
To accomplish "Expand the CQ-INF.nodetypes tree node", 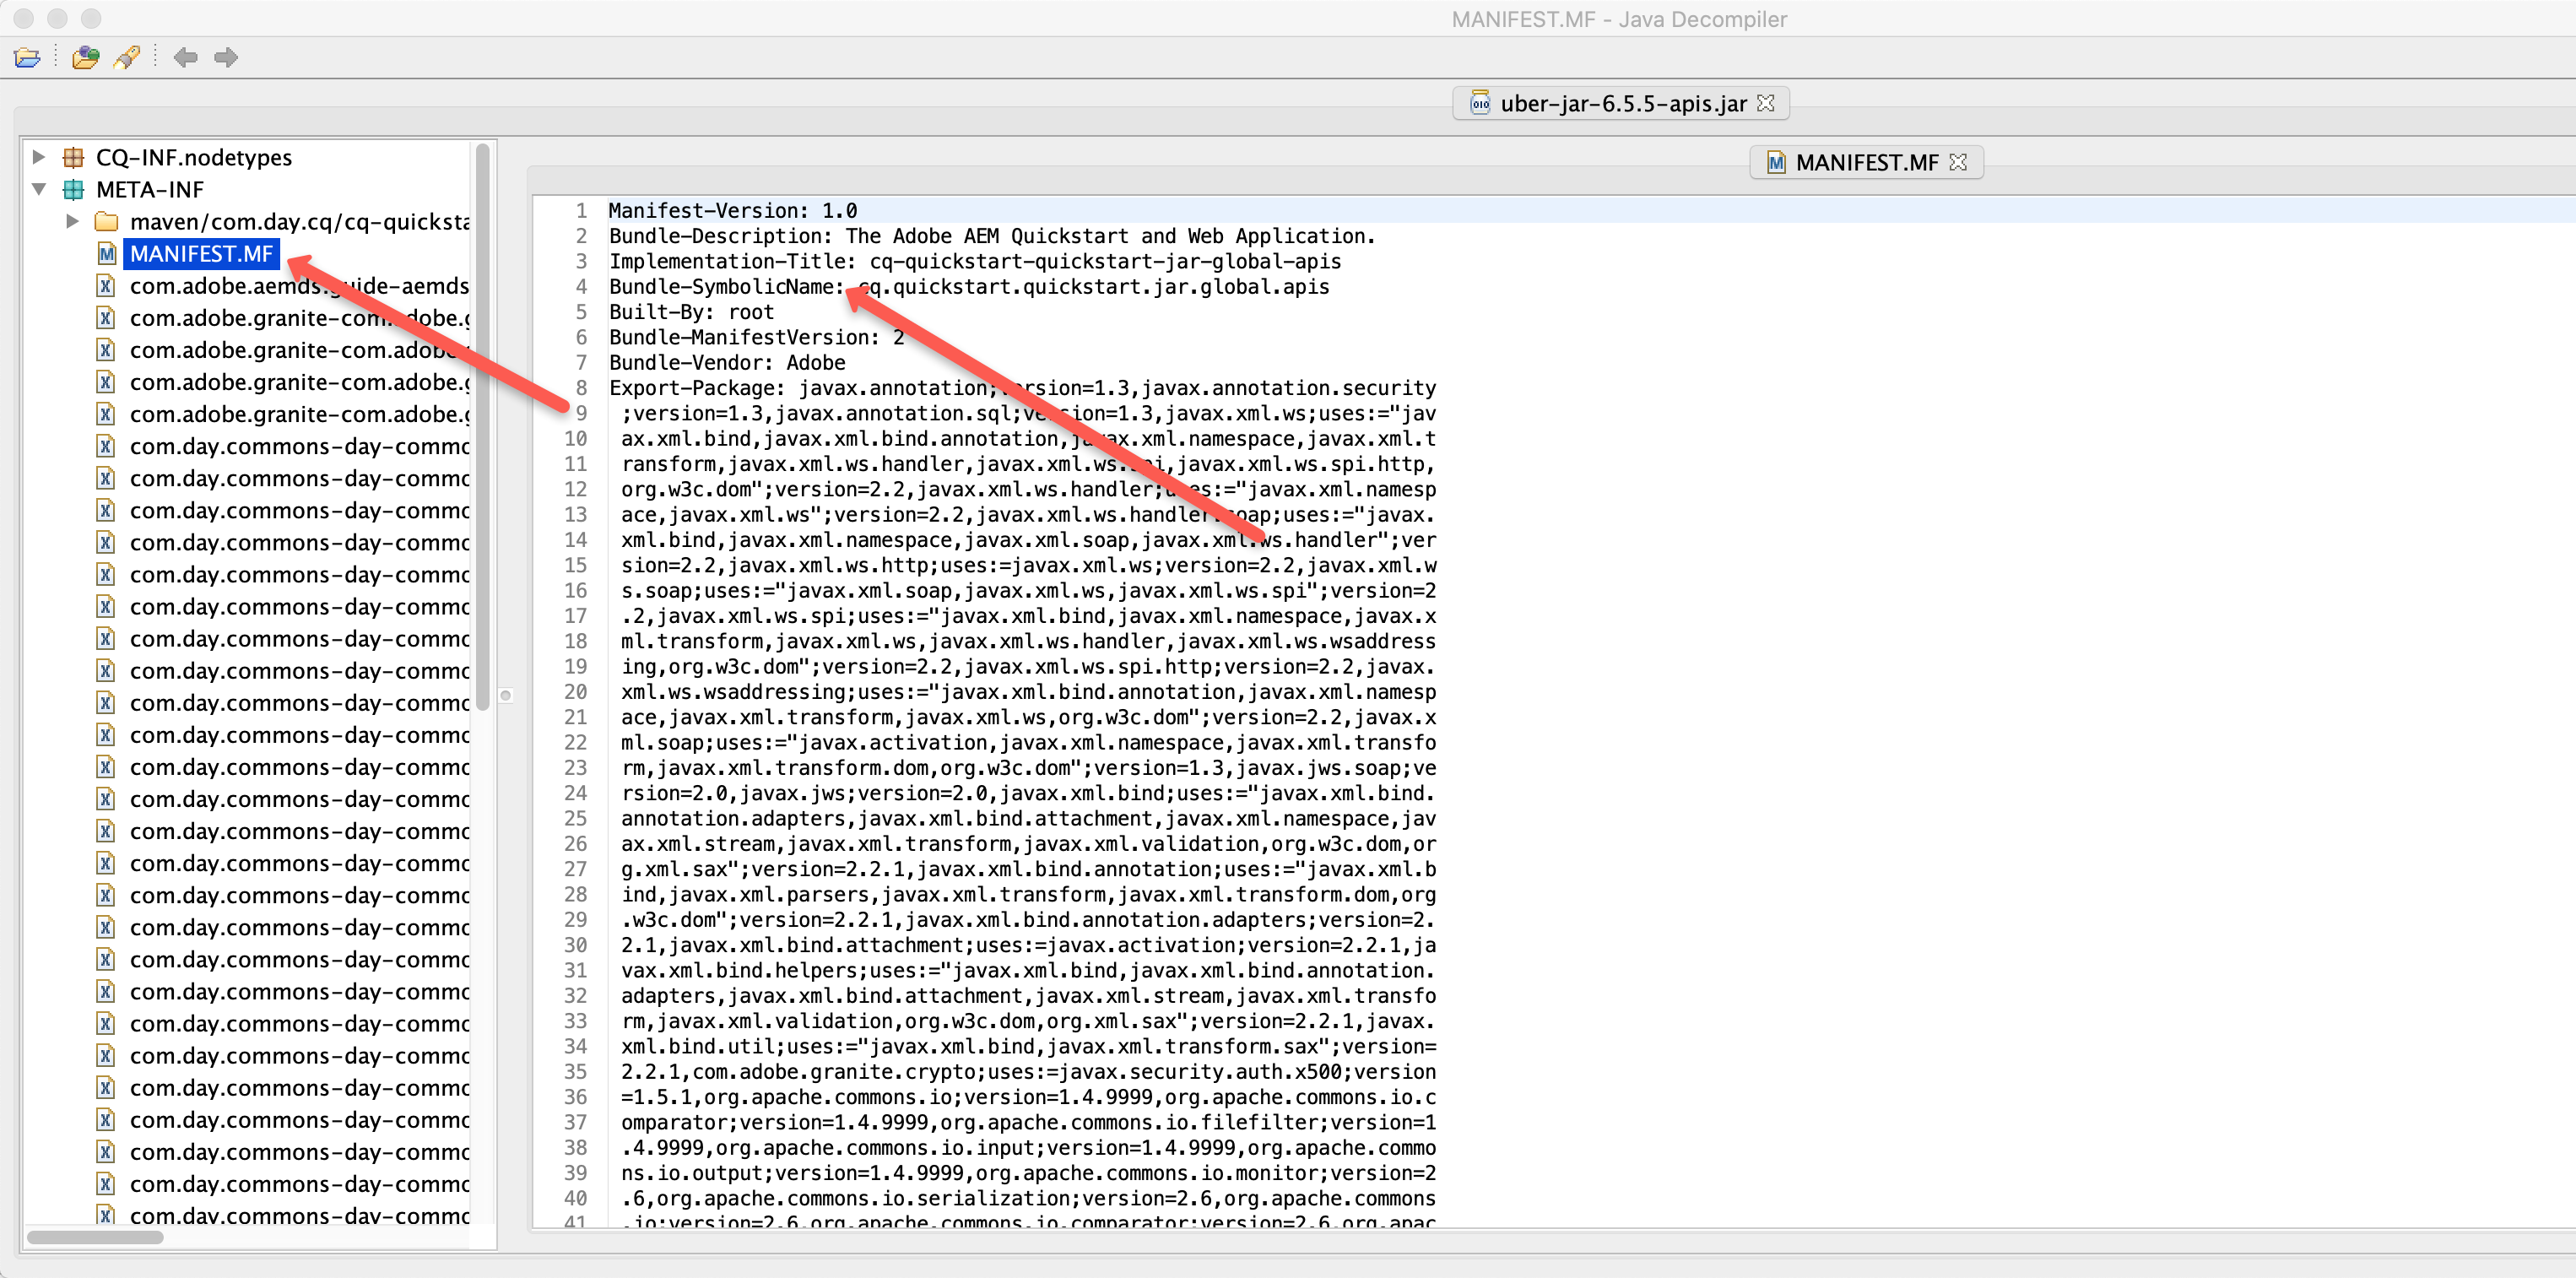I will [x=38, y=157].
